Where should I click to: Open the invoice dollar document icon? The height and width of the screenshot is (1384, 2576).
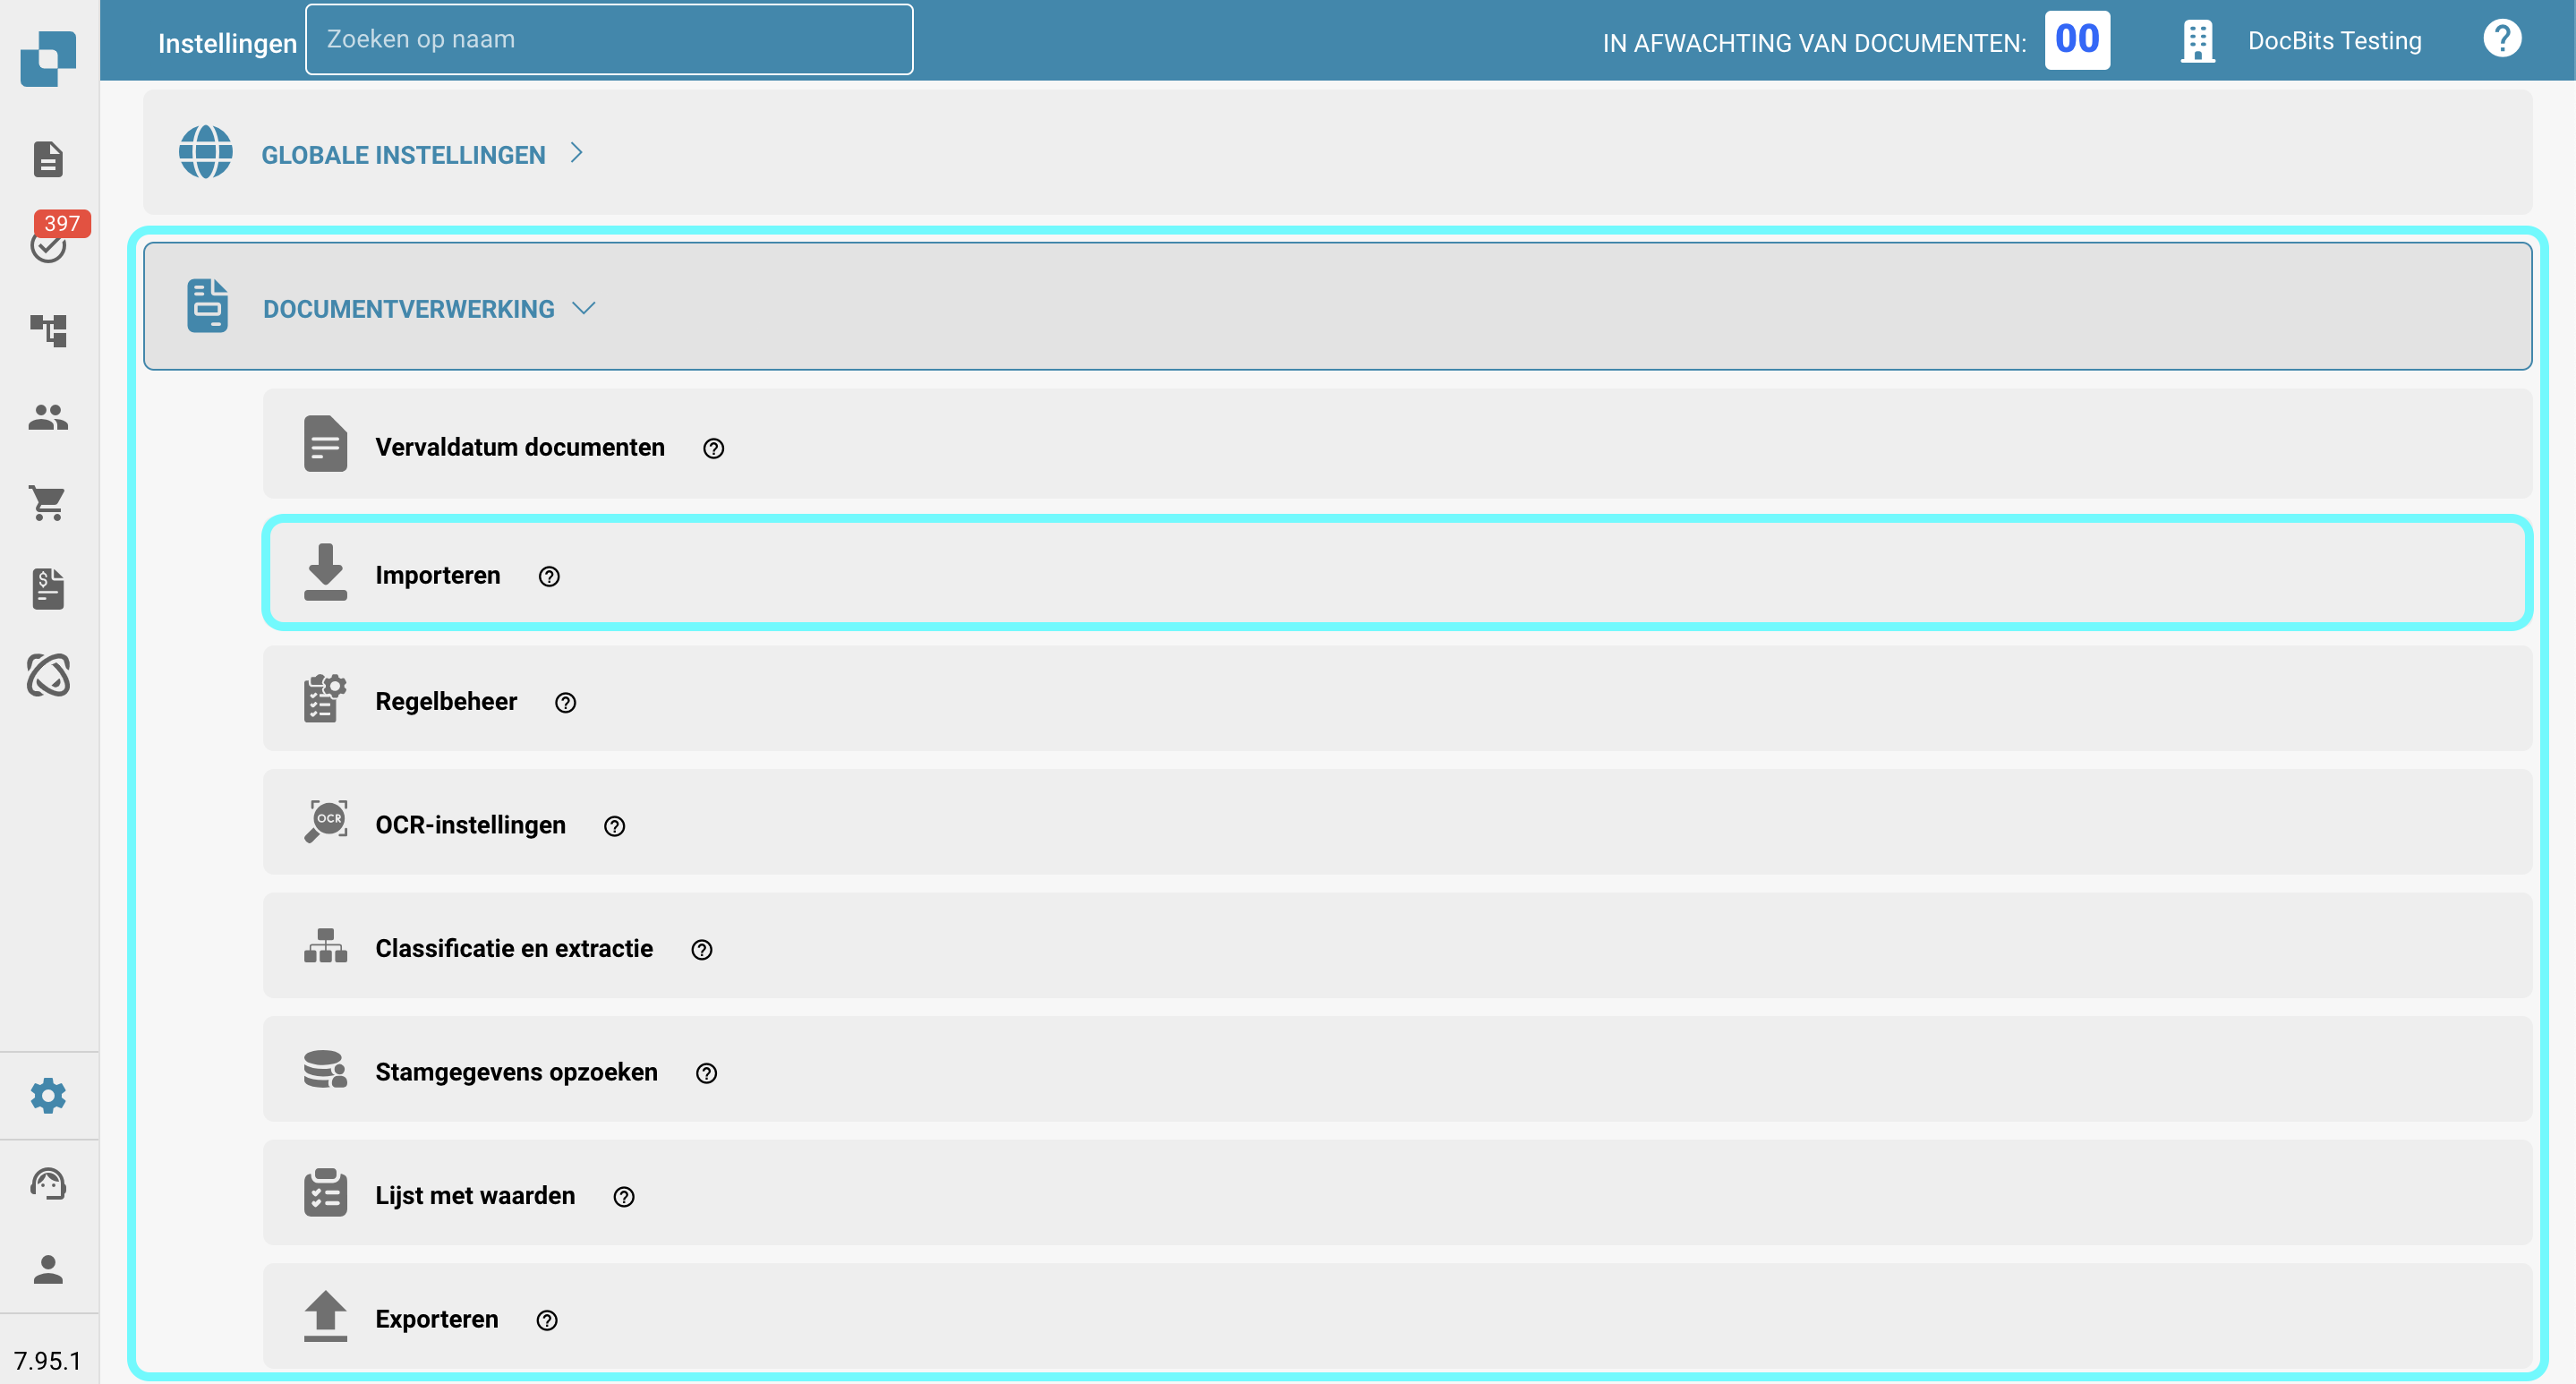point(48,589)
